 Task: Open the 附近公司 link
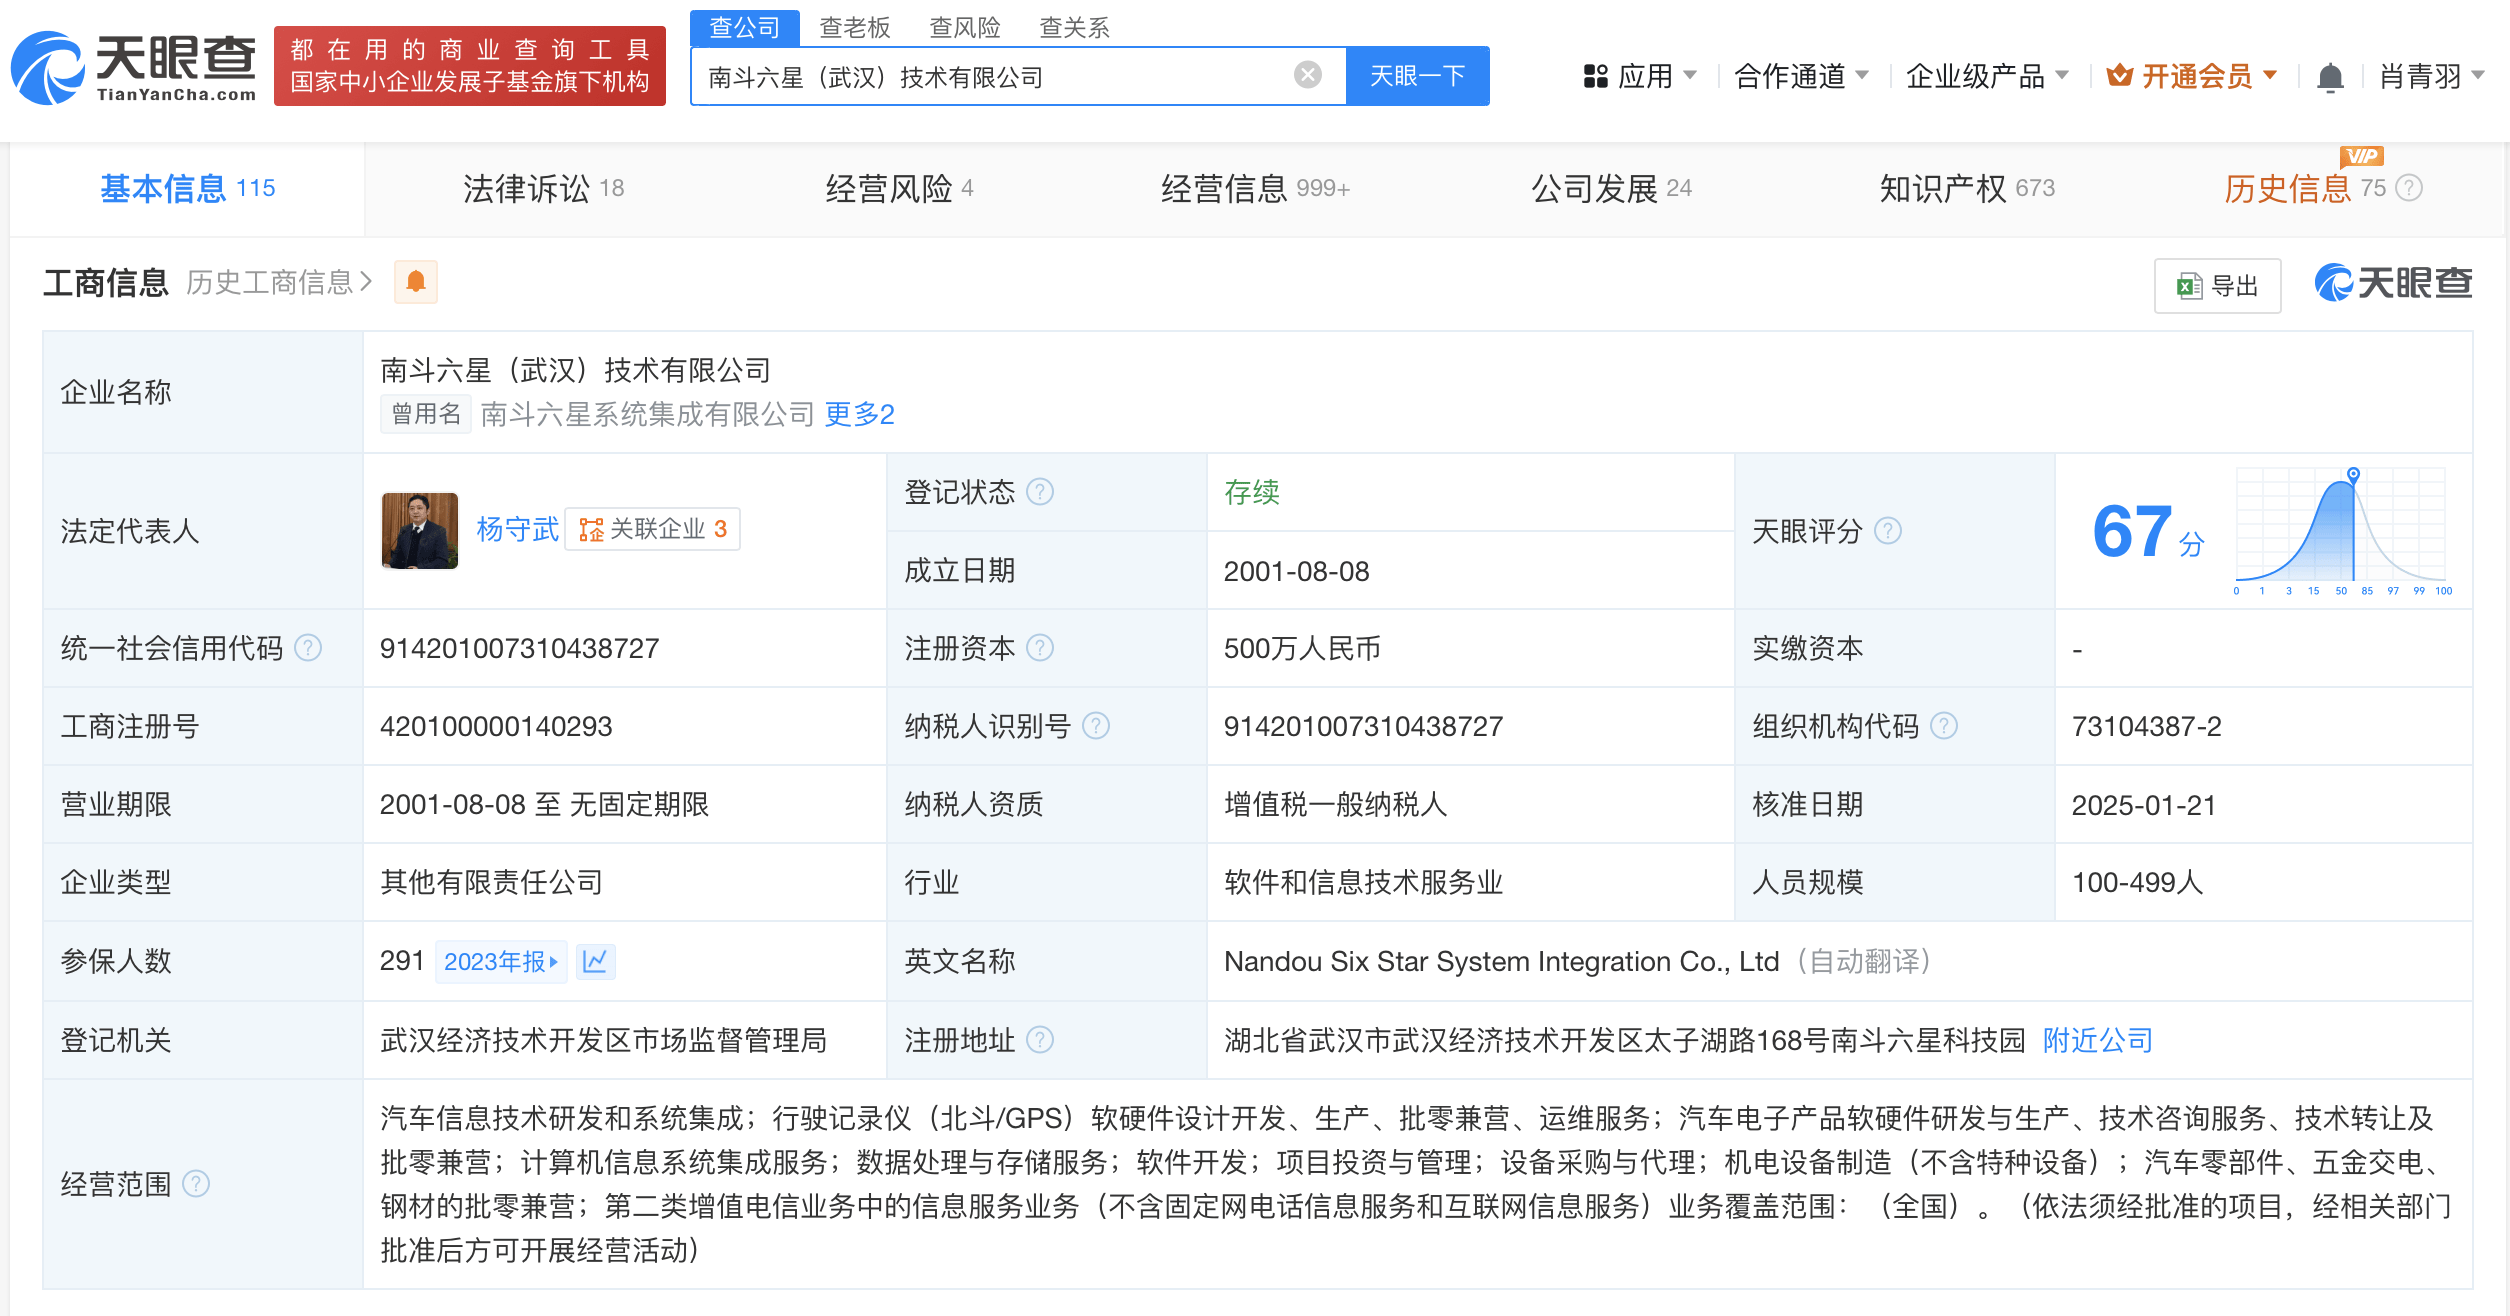pyautogui.click(x=2097, y=1040)
